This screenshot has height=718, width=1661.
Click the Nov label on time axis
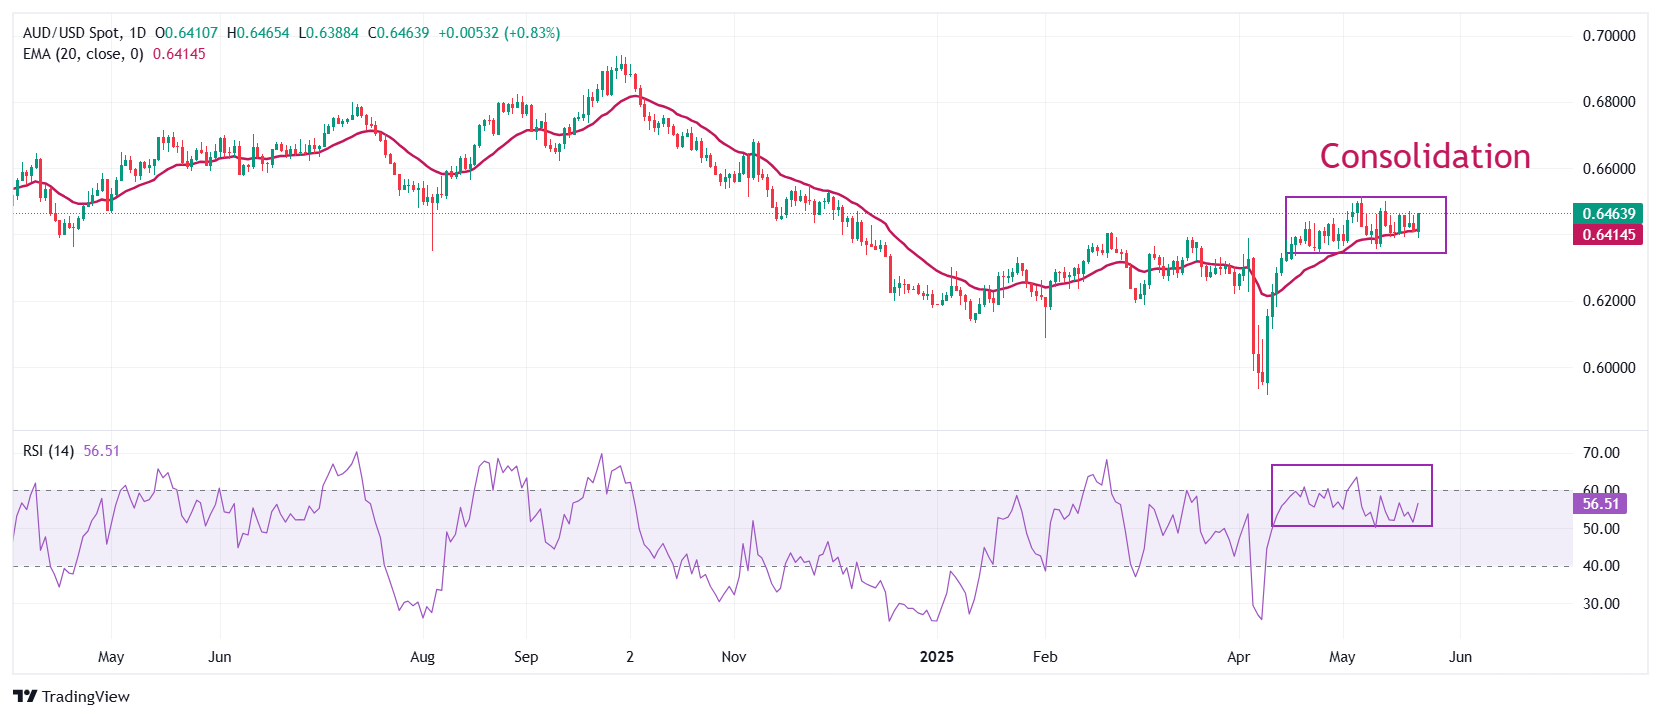pos(734,657)
